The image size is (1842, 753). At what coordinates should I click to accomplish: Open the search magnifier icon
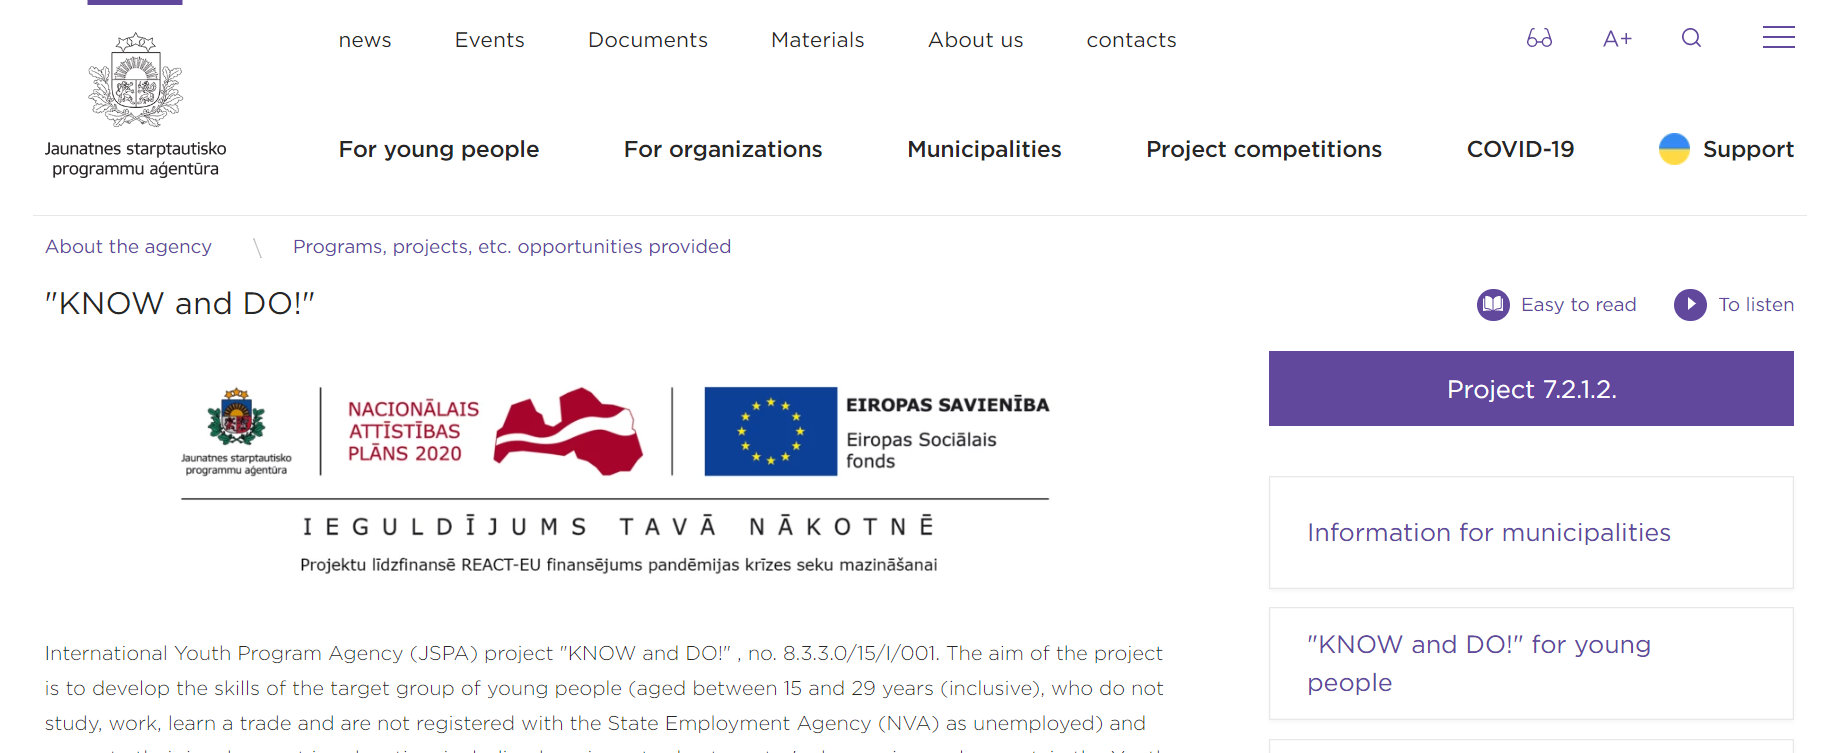tap(1691, 38)
